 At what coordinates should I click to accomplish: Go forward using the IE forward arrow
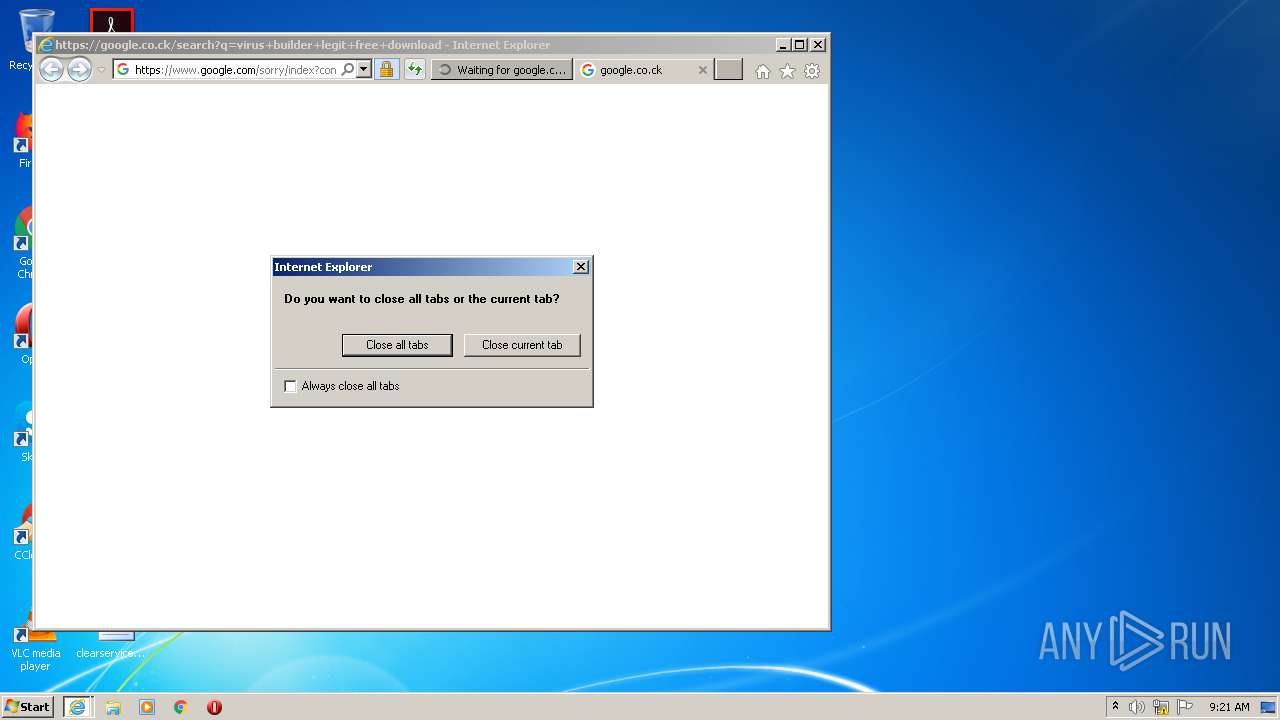(79, 70)
